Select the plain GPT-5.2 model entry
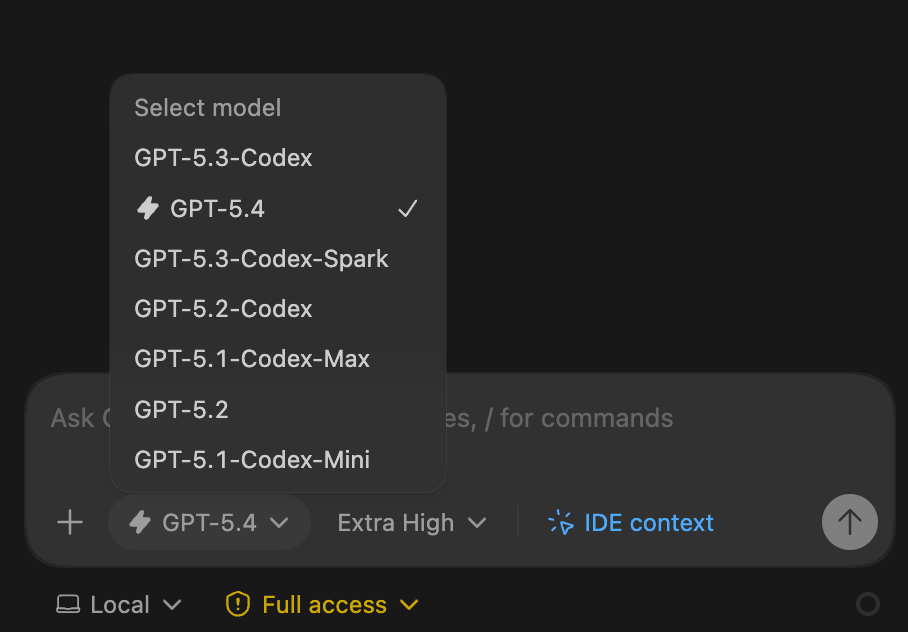Screen dimensions: 908x632 pos(181,409)
